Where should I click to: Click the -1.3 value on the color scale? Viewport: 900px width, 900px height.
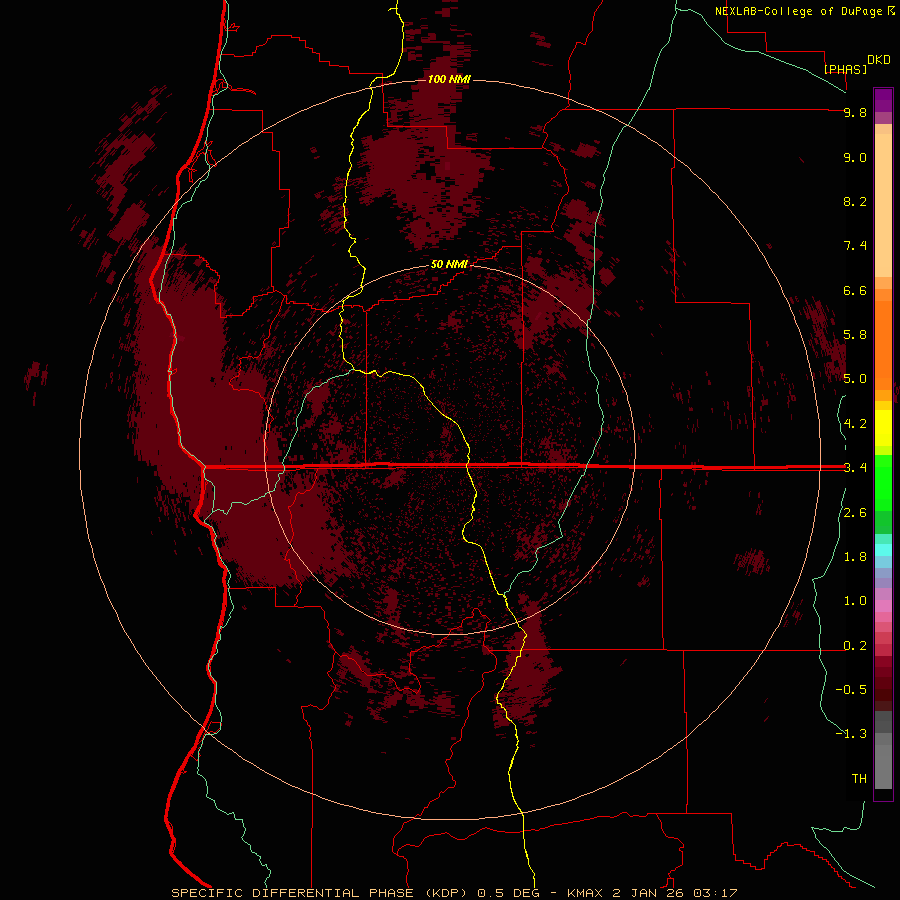click(x=851, y=734)
